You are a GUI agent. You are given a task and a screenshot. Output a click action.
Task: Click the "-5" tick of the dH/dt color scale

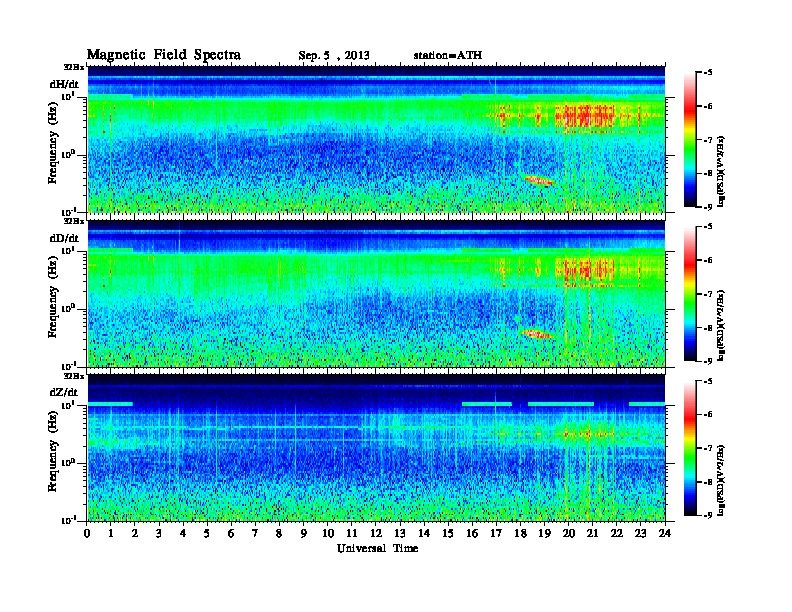(x=708, y=73)
